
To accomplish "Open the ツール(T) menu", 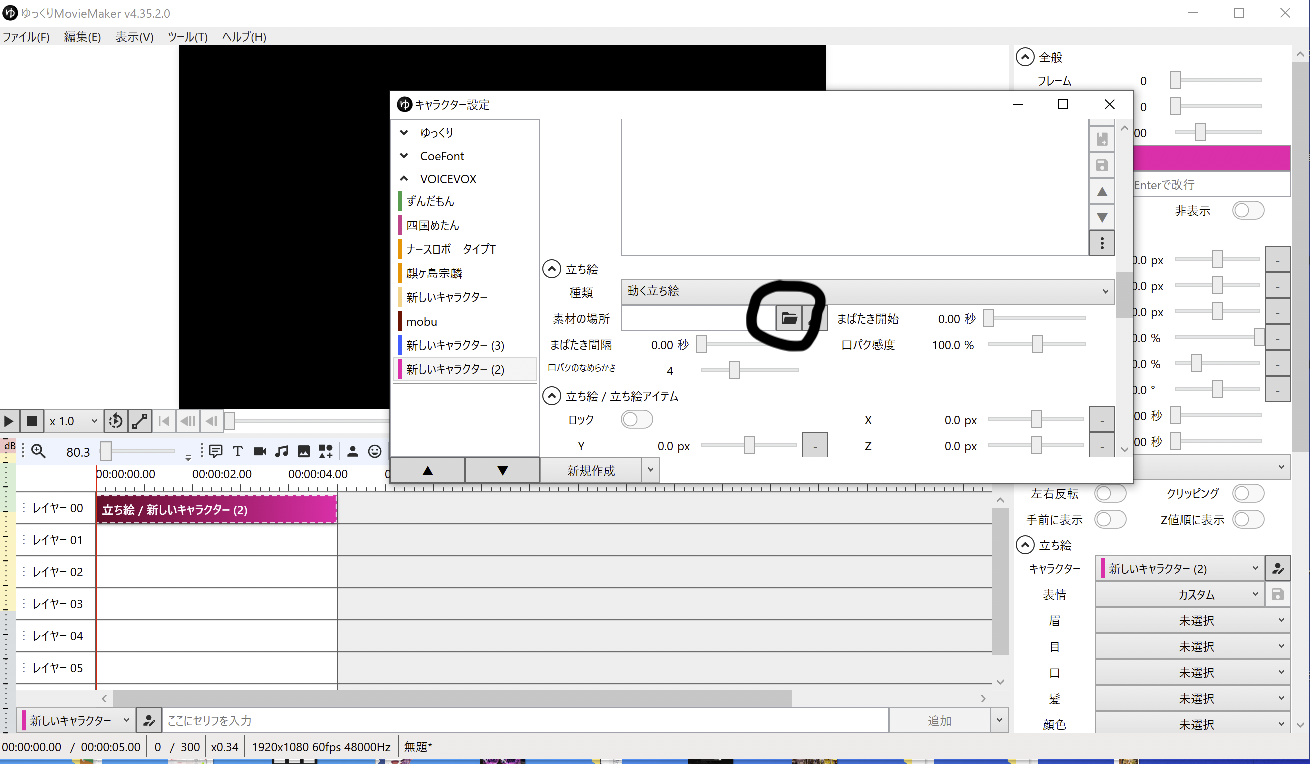I will (x=187, y=37).
